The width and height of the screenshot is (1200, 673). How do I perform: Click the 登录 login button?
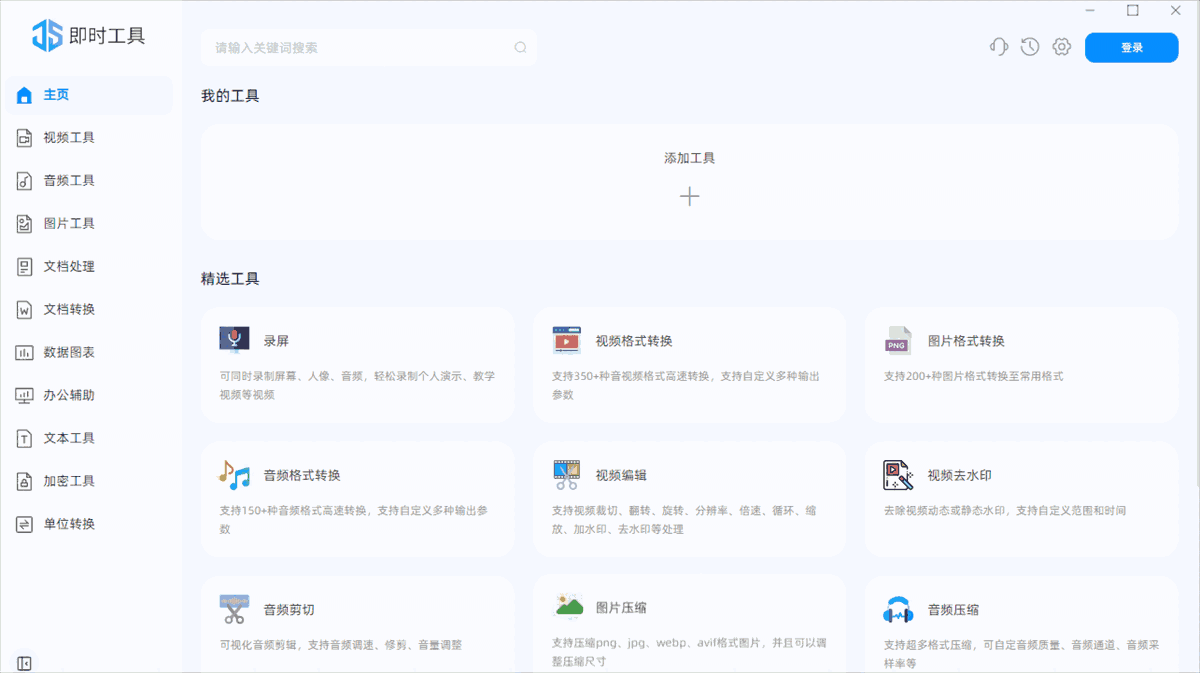pos(1131,47)
